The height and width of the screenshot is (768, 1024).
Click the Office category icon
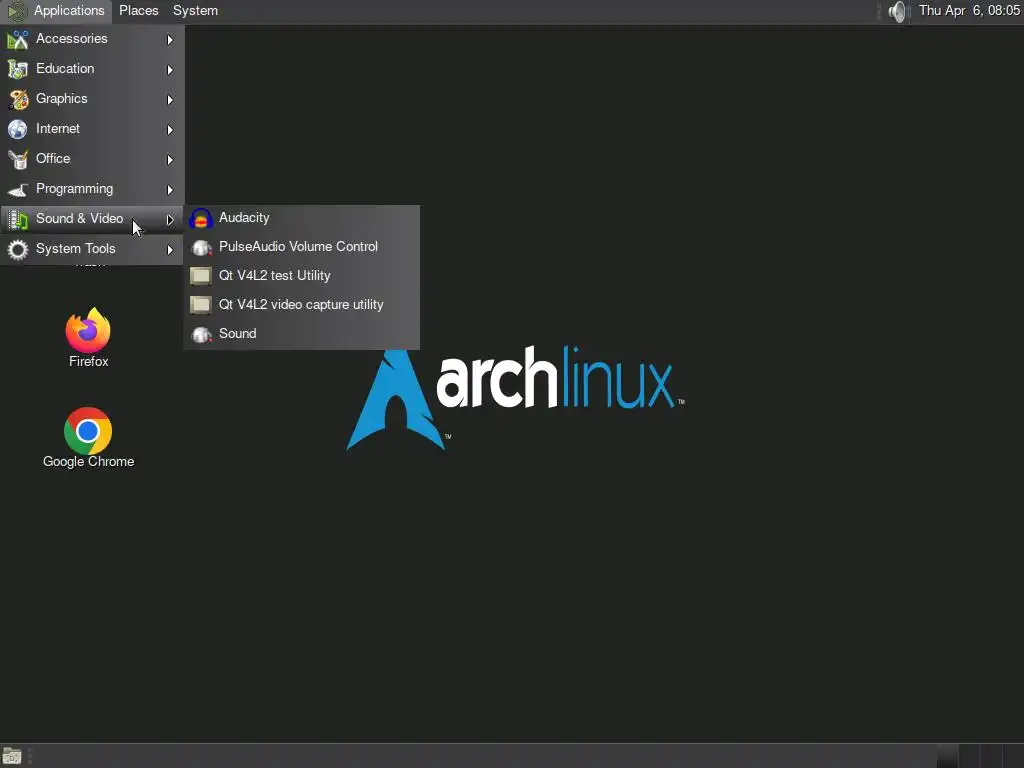click(18, 159)
